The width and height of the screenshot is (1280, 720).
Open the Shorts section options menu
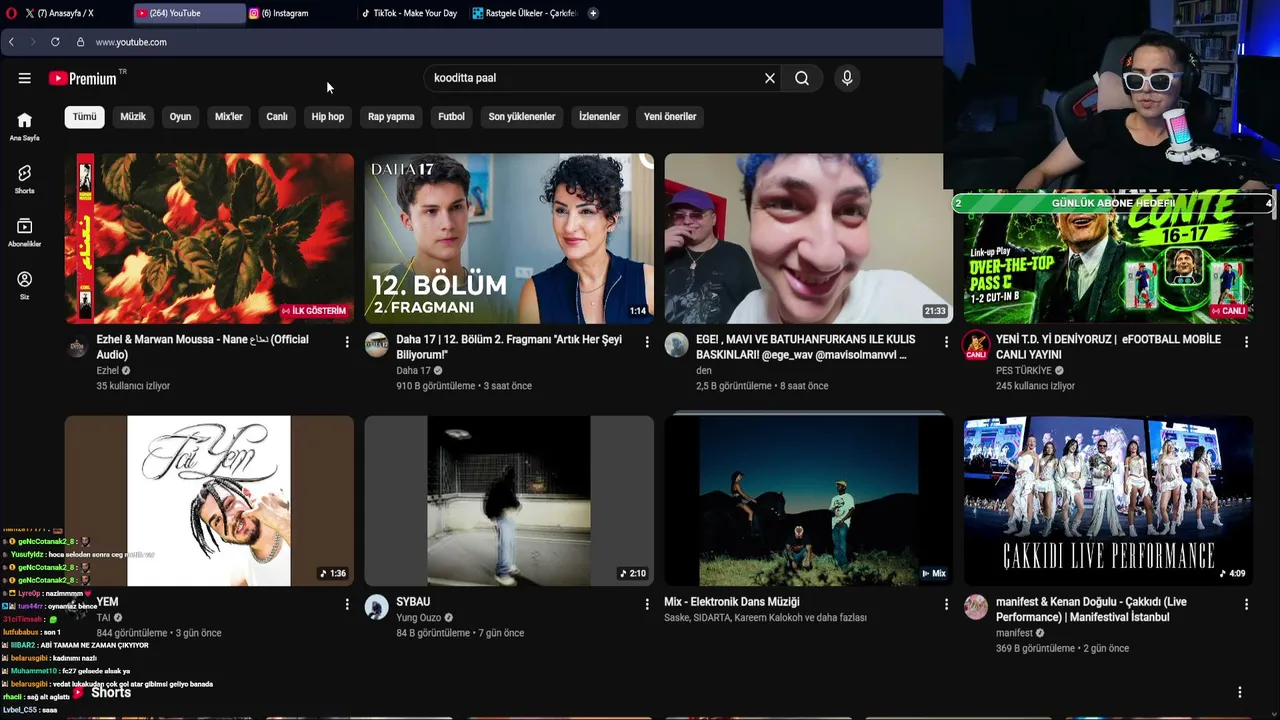1240,692
